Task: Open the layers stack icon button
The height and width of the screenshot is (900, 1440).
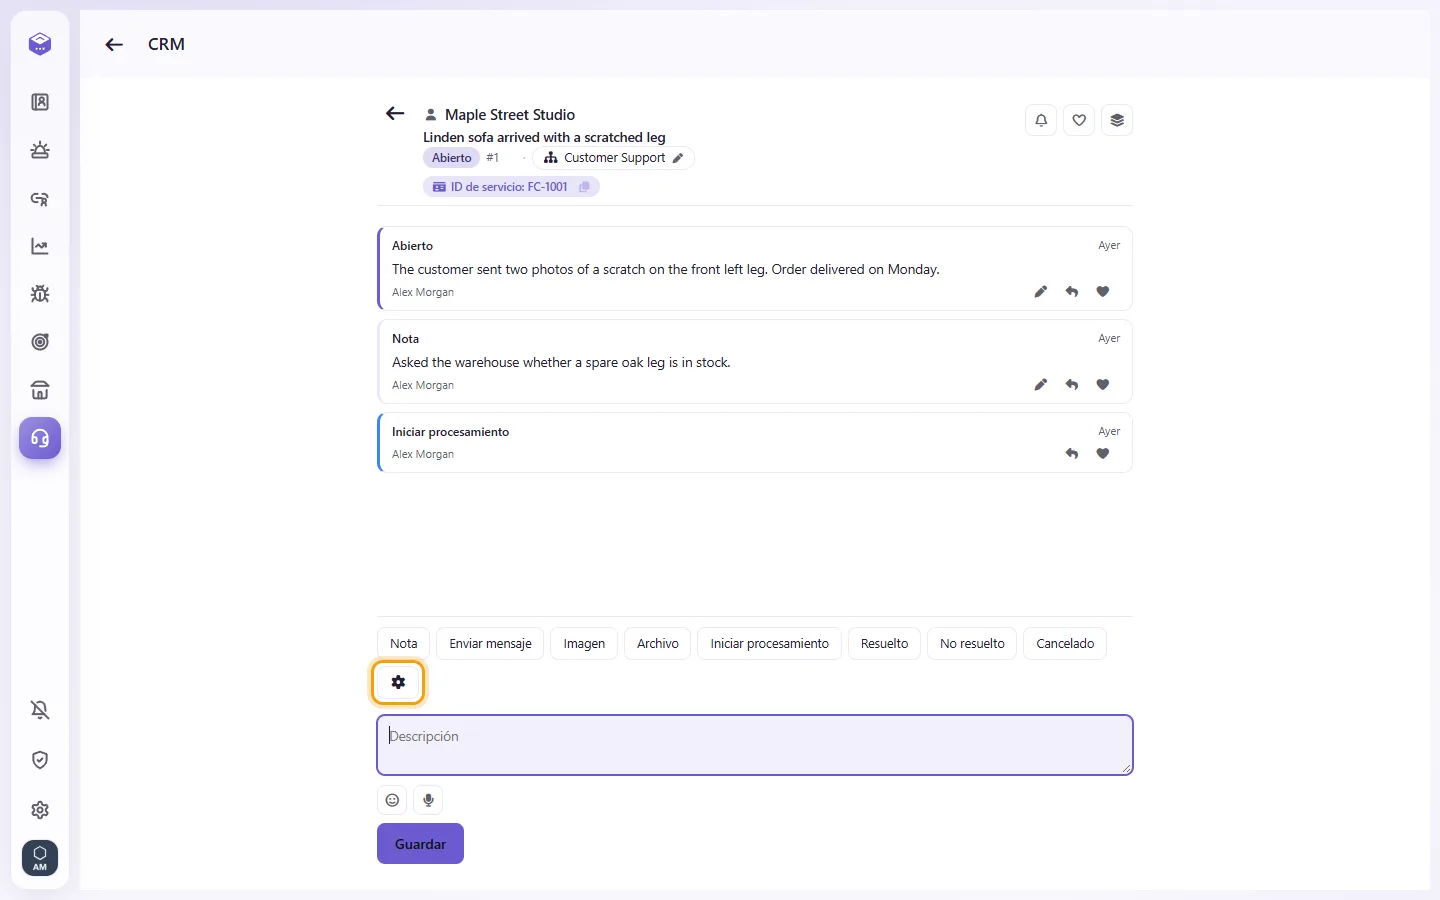Action: pos(1117,120)
